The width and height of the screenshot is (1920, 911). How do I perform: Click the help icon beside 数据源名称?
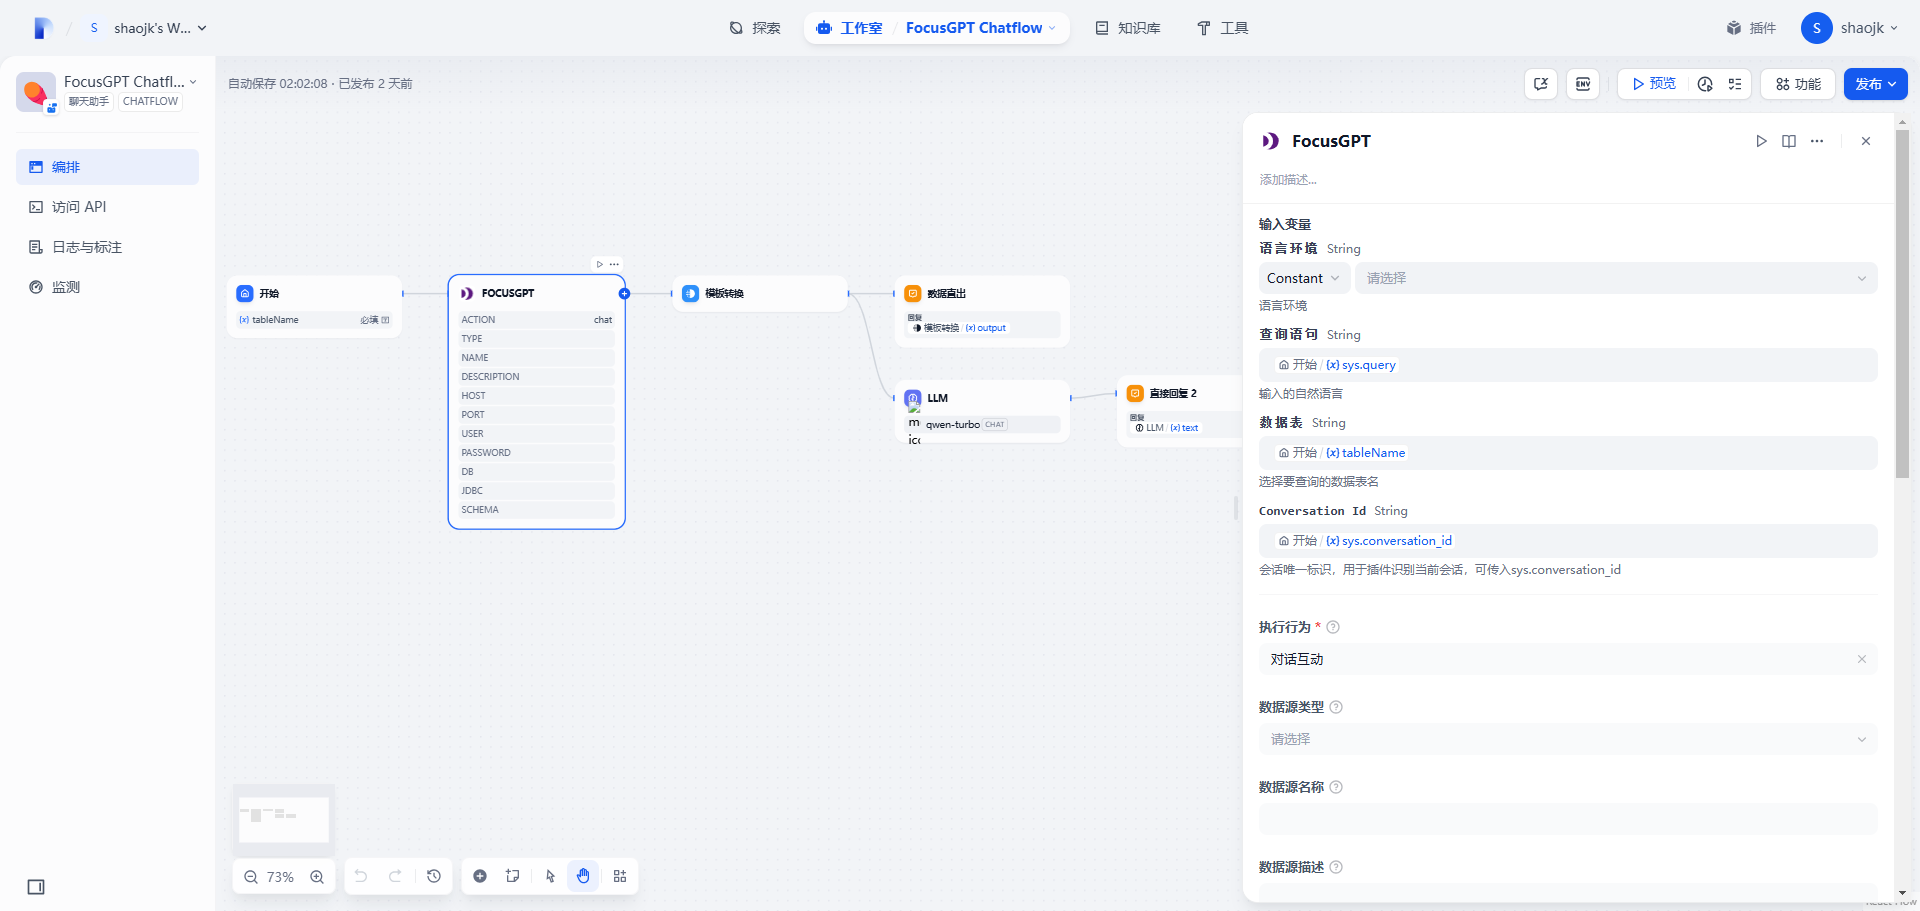pos(1336,787)
